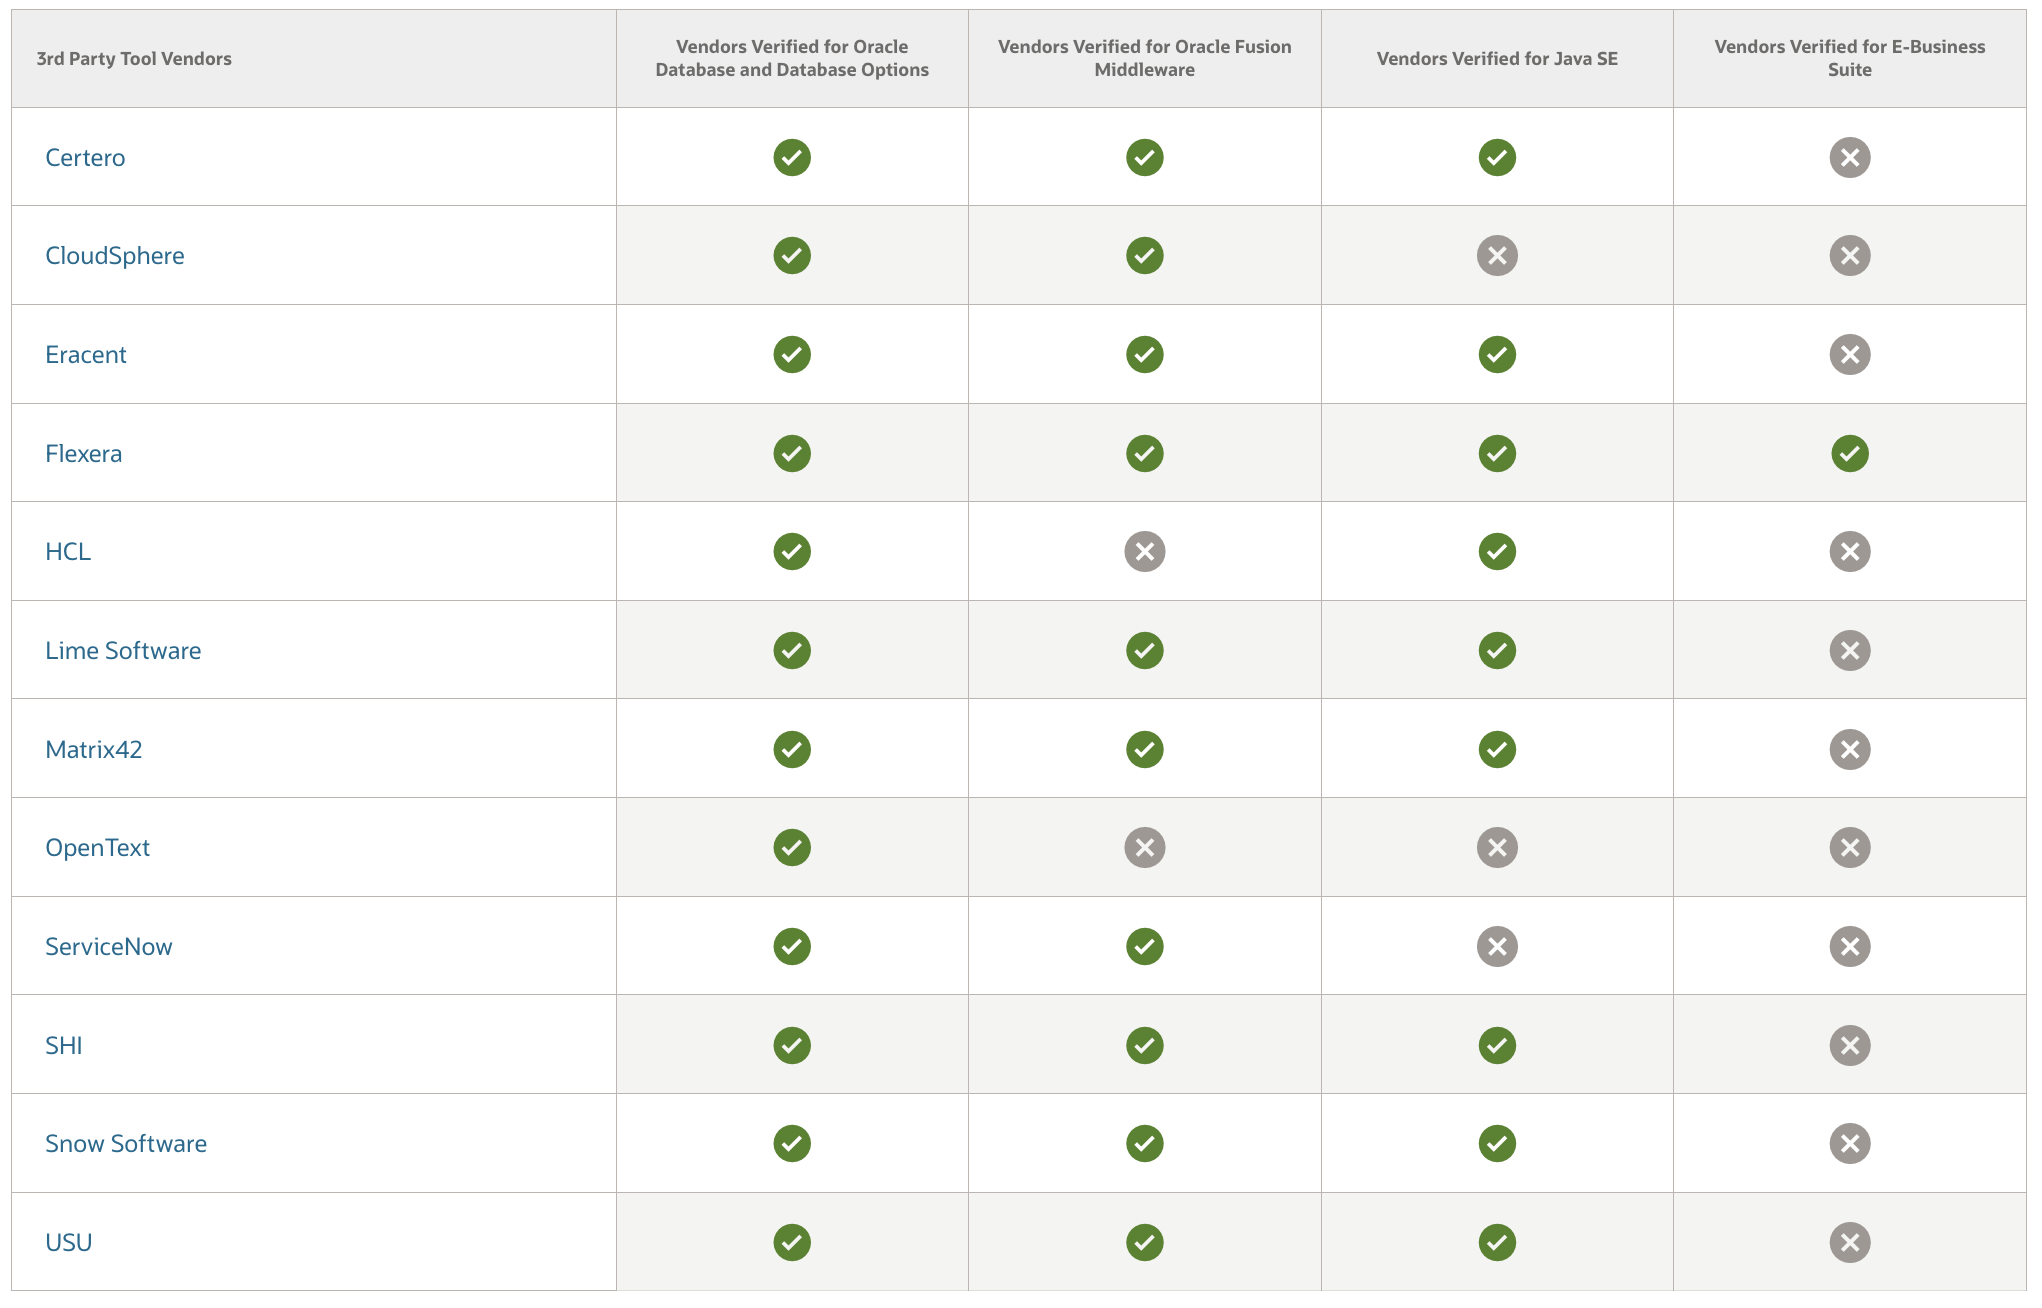The width and height of the screenshot is (2042, 1308).
Task: Click ServiceNow's gray Java SE cross icon
Action: point(1496,946)
